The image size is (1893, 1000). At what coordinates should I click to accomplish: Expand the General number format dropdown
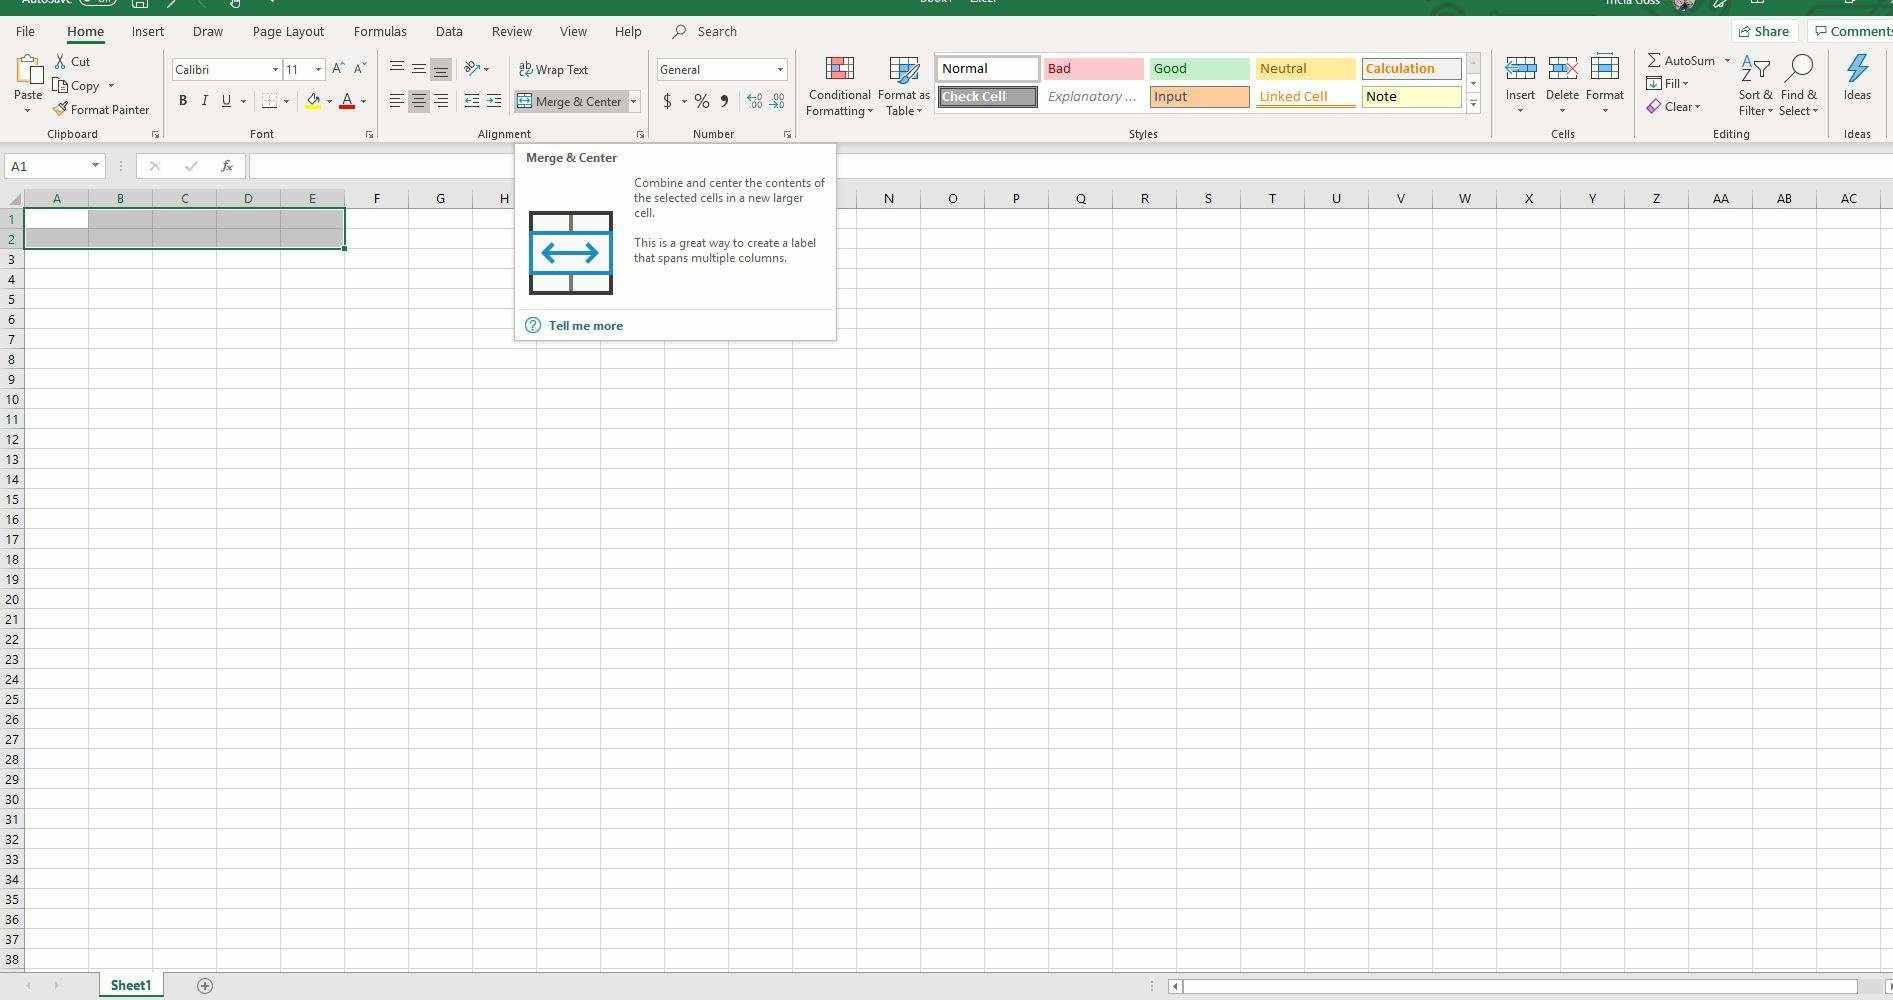780,70
